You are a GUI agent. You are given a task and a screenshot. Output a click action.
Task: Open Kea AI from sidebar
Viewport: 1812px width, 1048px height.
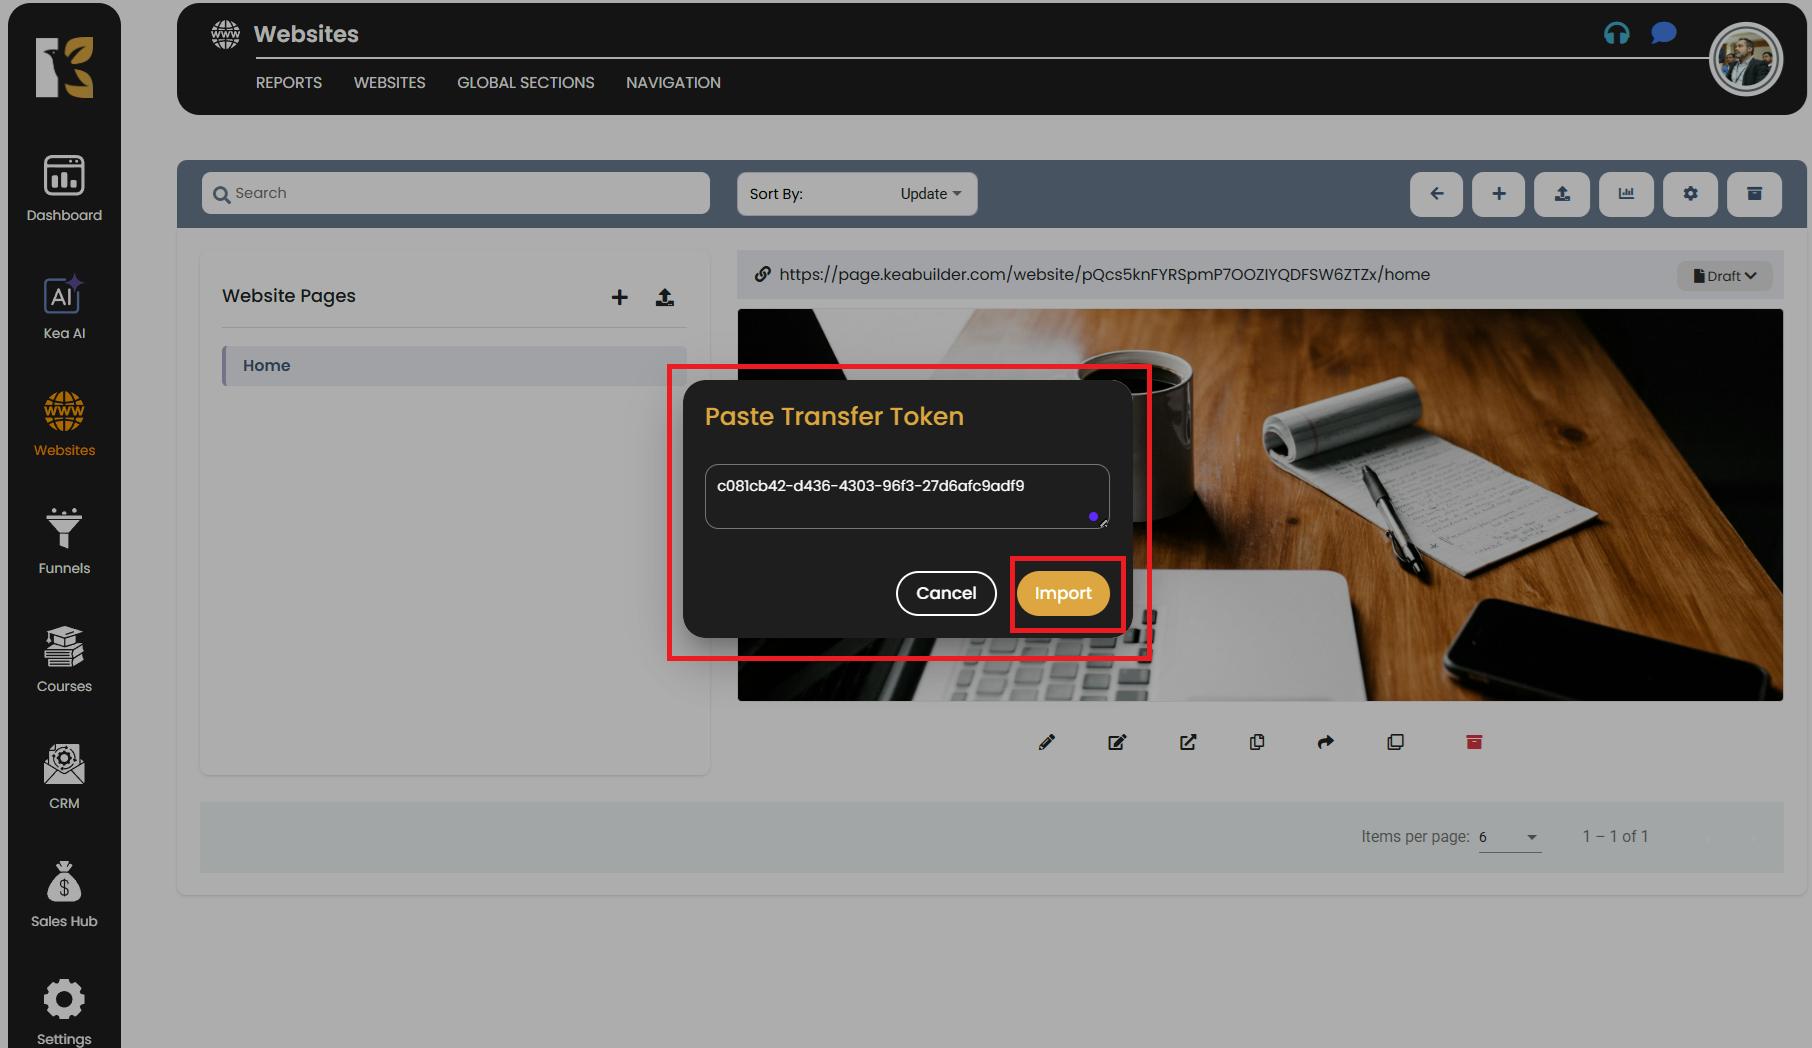pyautogui.click(x=64, y=307)
